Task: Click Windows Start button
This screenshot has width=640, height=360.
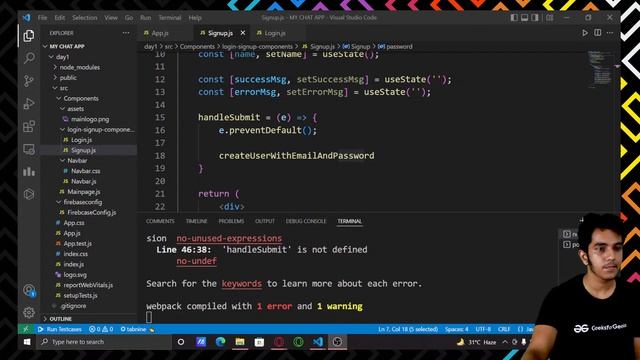Action: [27, 342]
